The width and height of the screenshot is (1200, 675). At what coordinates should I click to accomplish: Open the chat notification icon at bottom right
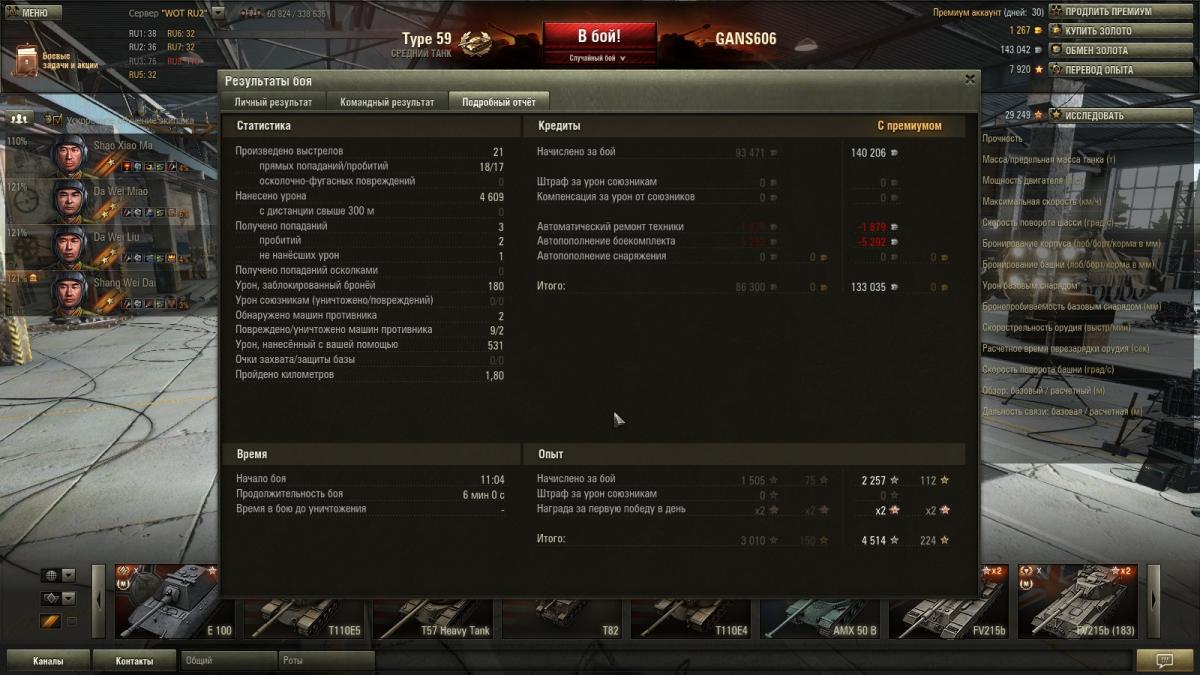click(x=1164, y=661)
